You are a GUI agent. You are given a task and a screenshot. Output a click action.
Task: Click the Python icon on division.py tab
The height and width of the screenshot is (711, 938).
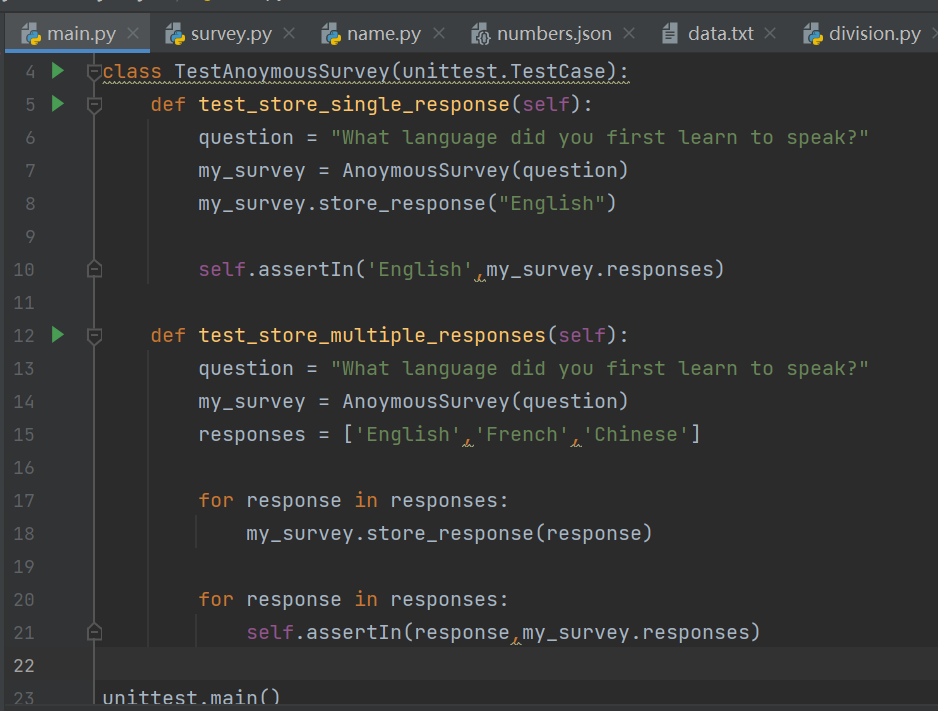pos(813,34)
